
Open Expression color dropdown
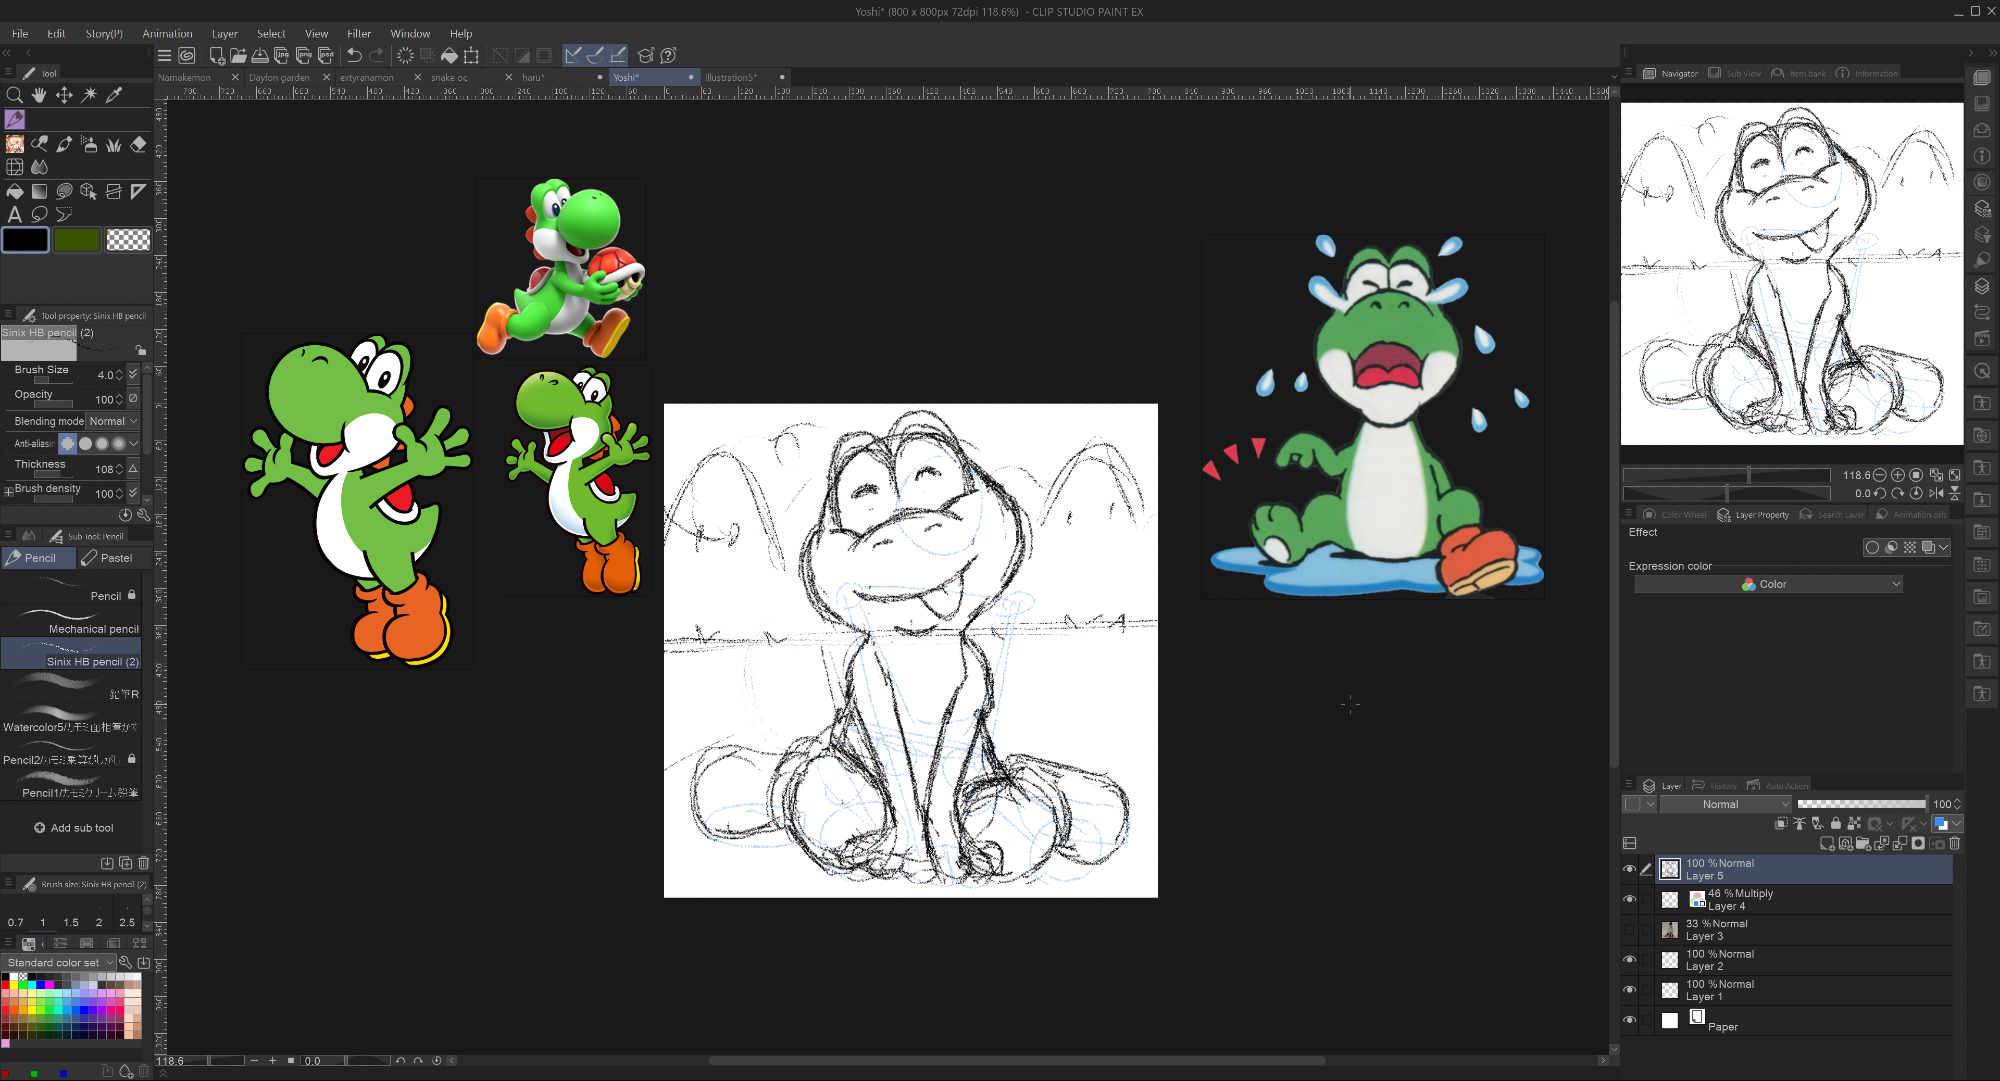point(1768,584)
